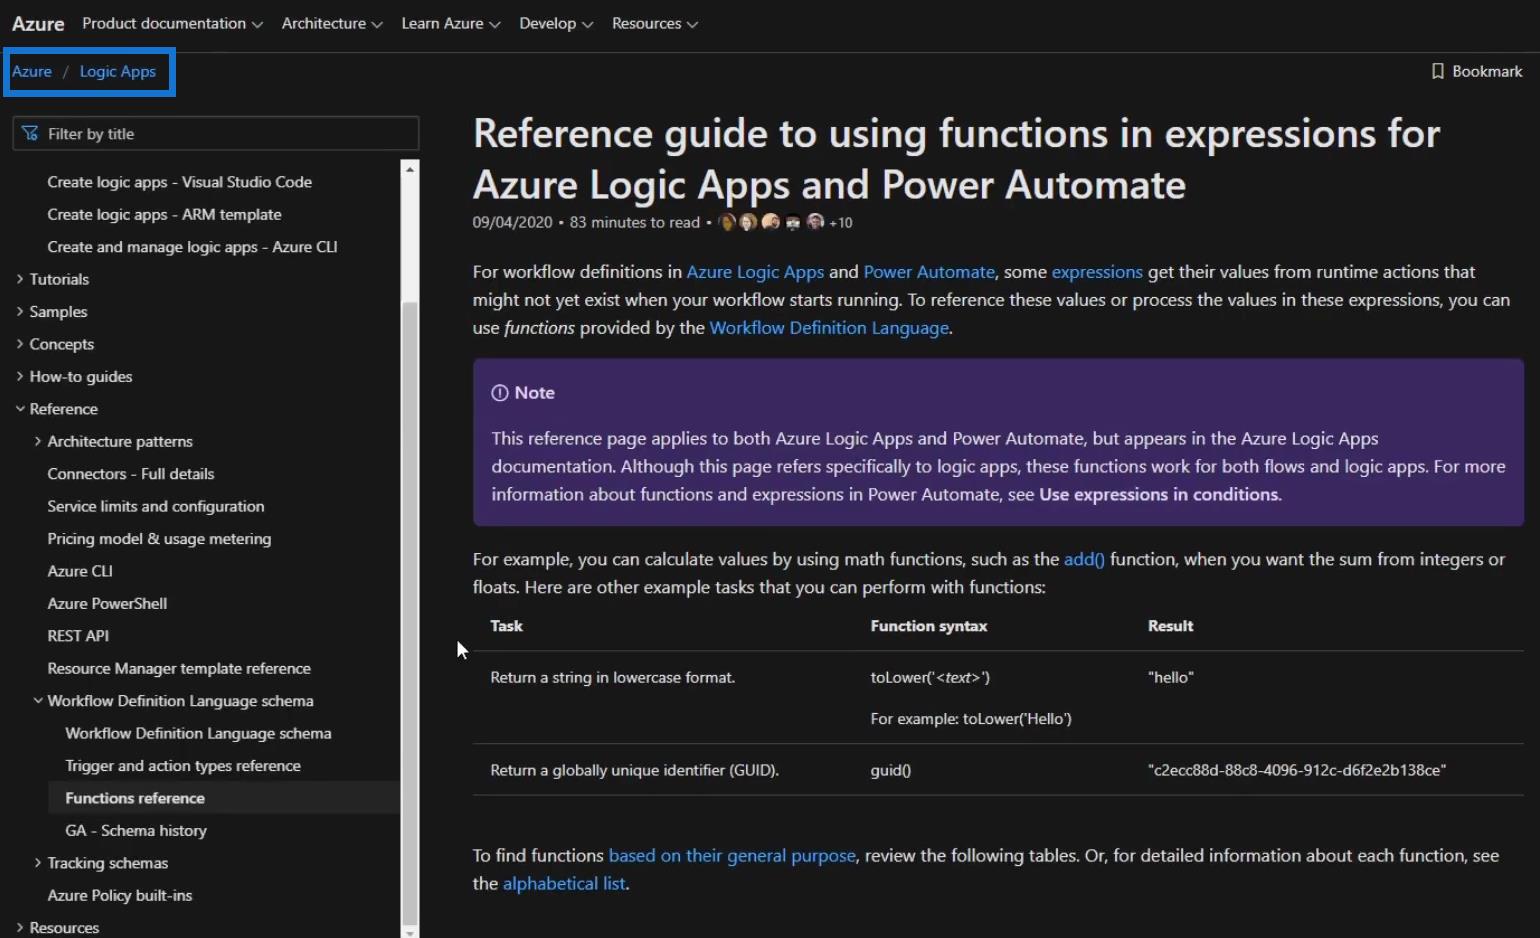Image resolution: width=1540 pixels, height=938 pixels.
Task: Open Pricing model & usage metering
Action: pos(159,539)
